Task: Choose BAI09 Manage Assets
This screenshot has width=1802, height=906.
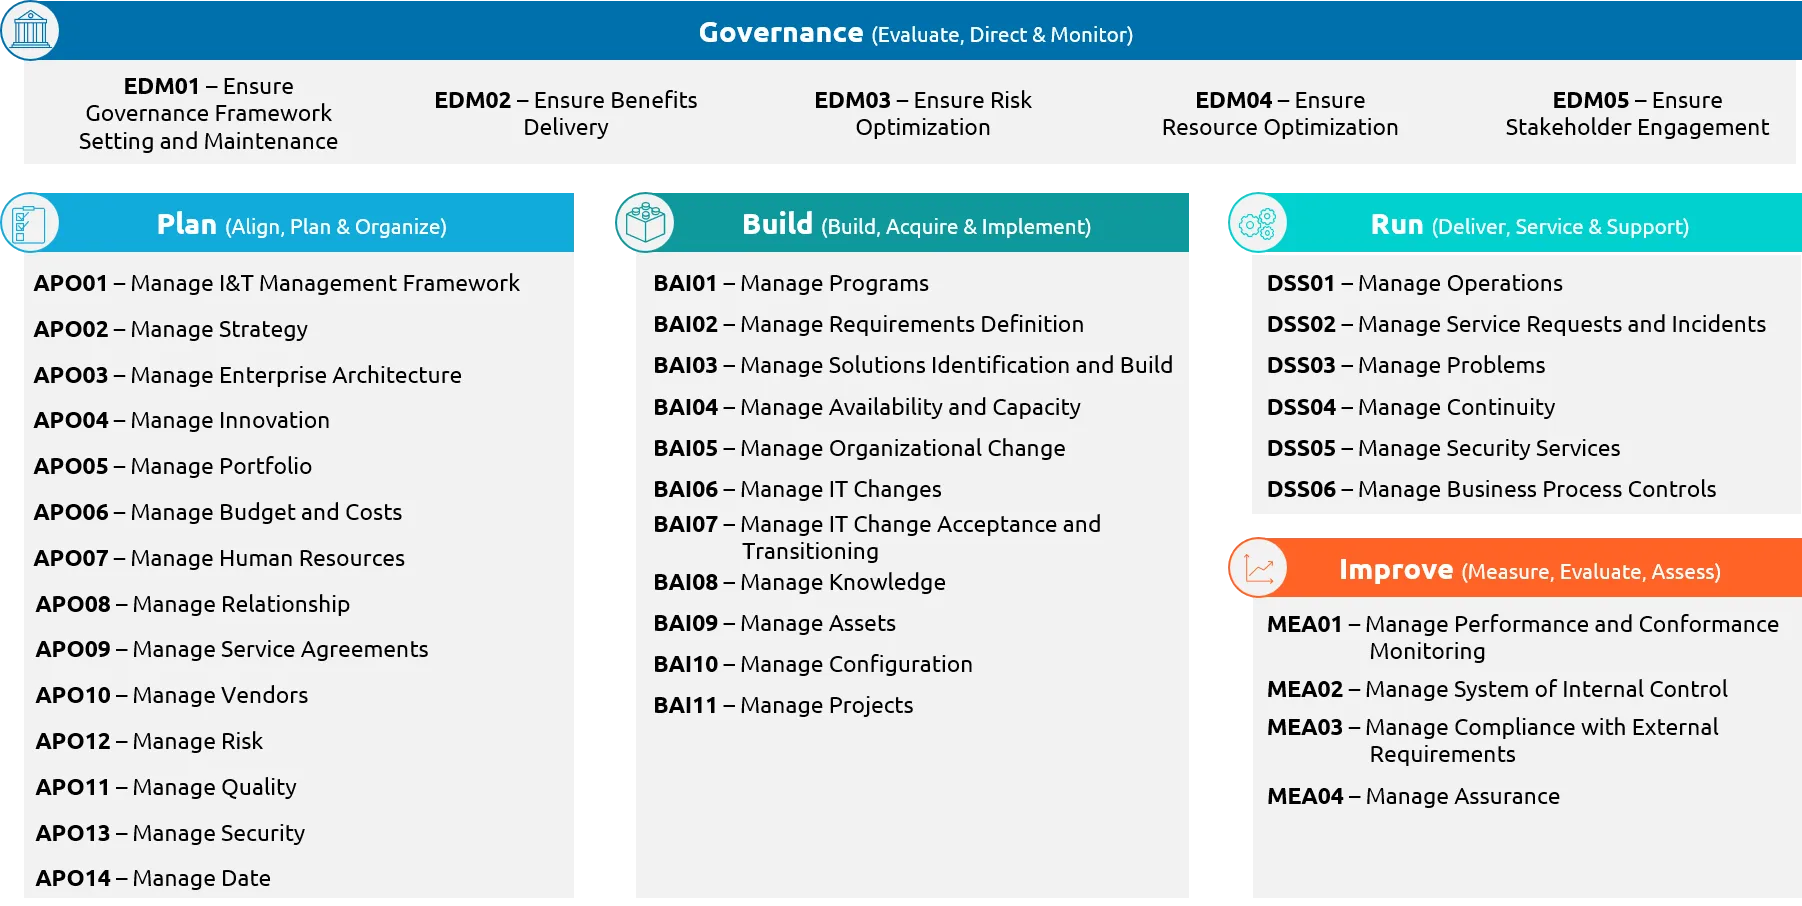Action: pos(774,623)
